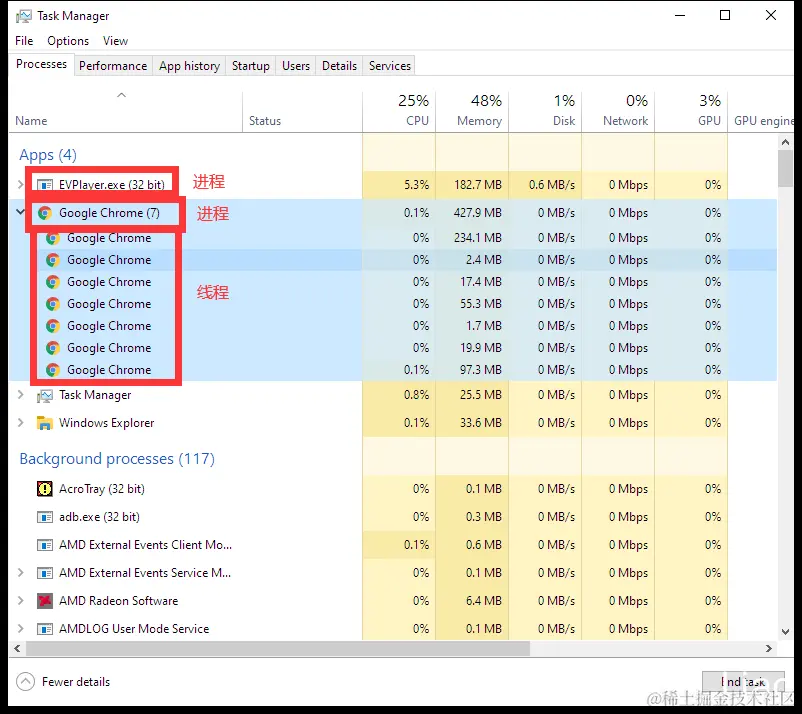Sort by the Name column header
802x714 pixels.
click(125, 113)
